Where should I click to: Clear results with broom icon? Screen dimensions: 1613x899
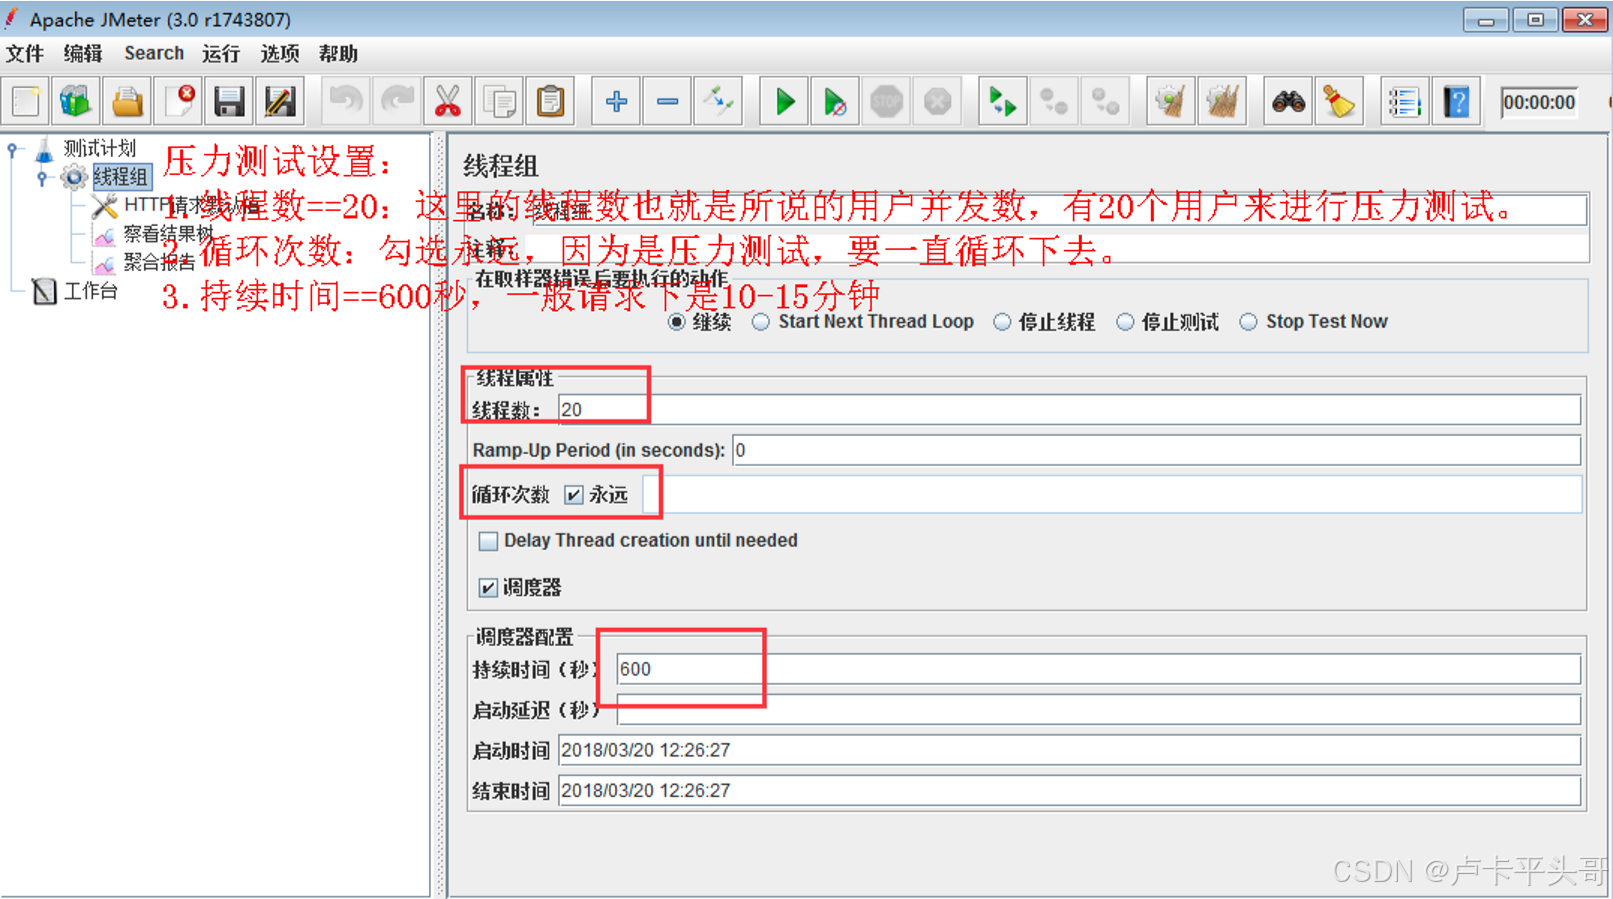point(1170,101)
